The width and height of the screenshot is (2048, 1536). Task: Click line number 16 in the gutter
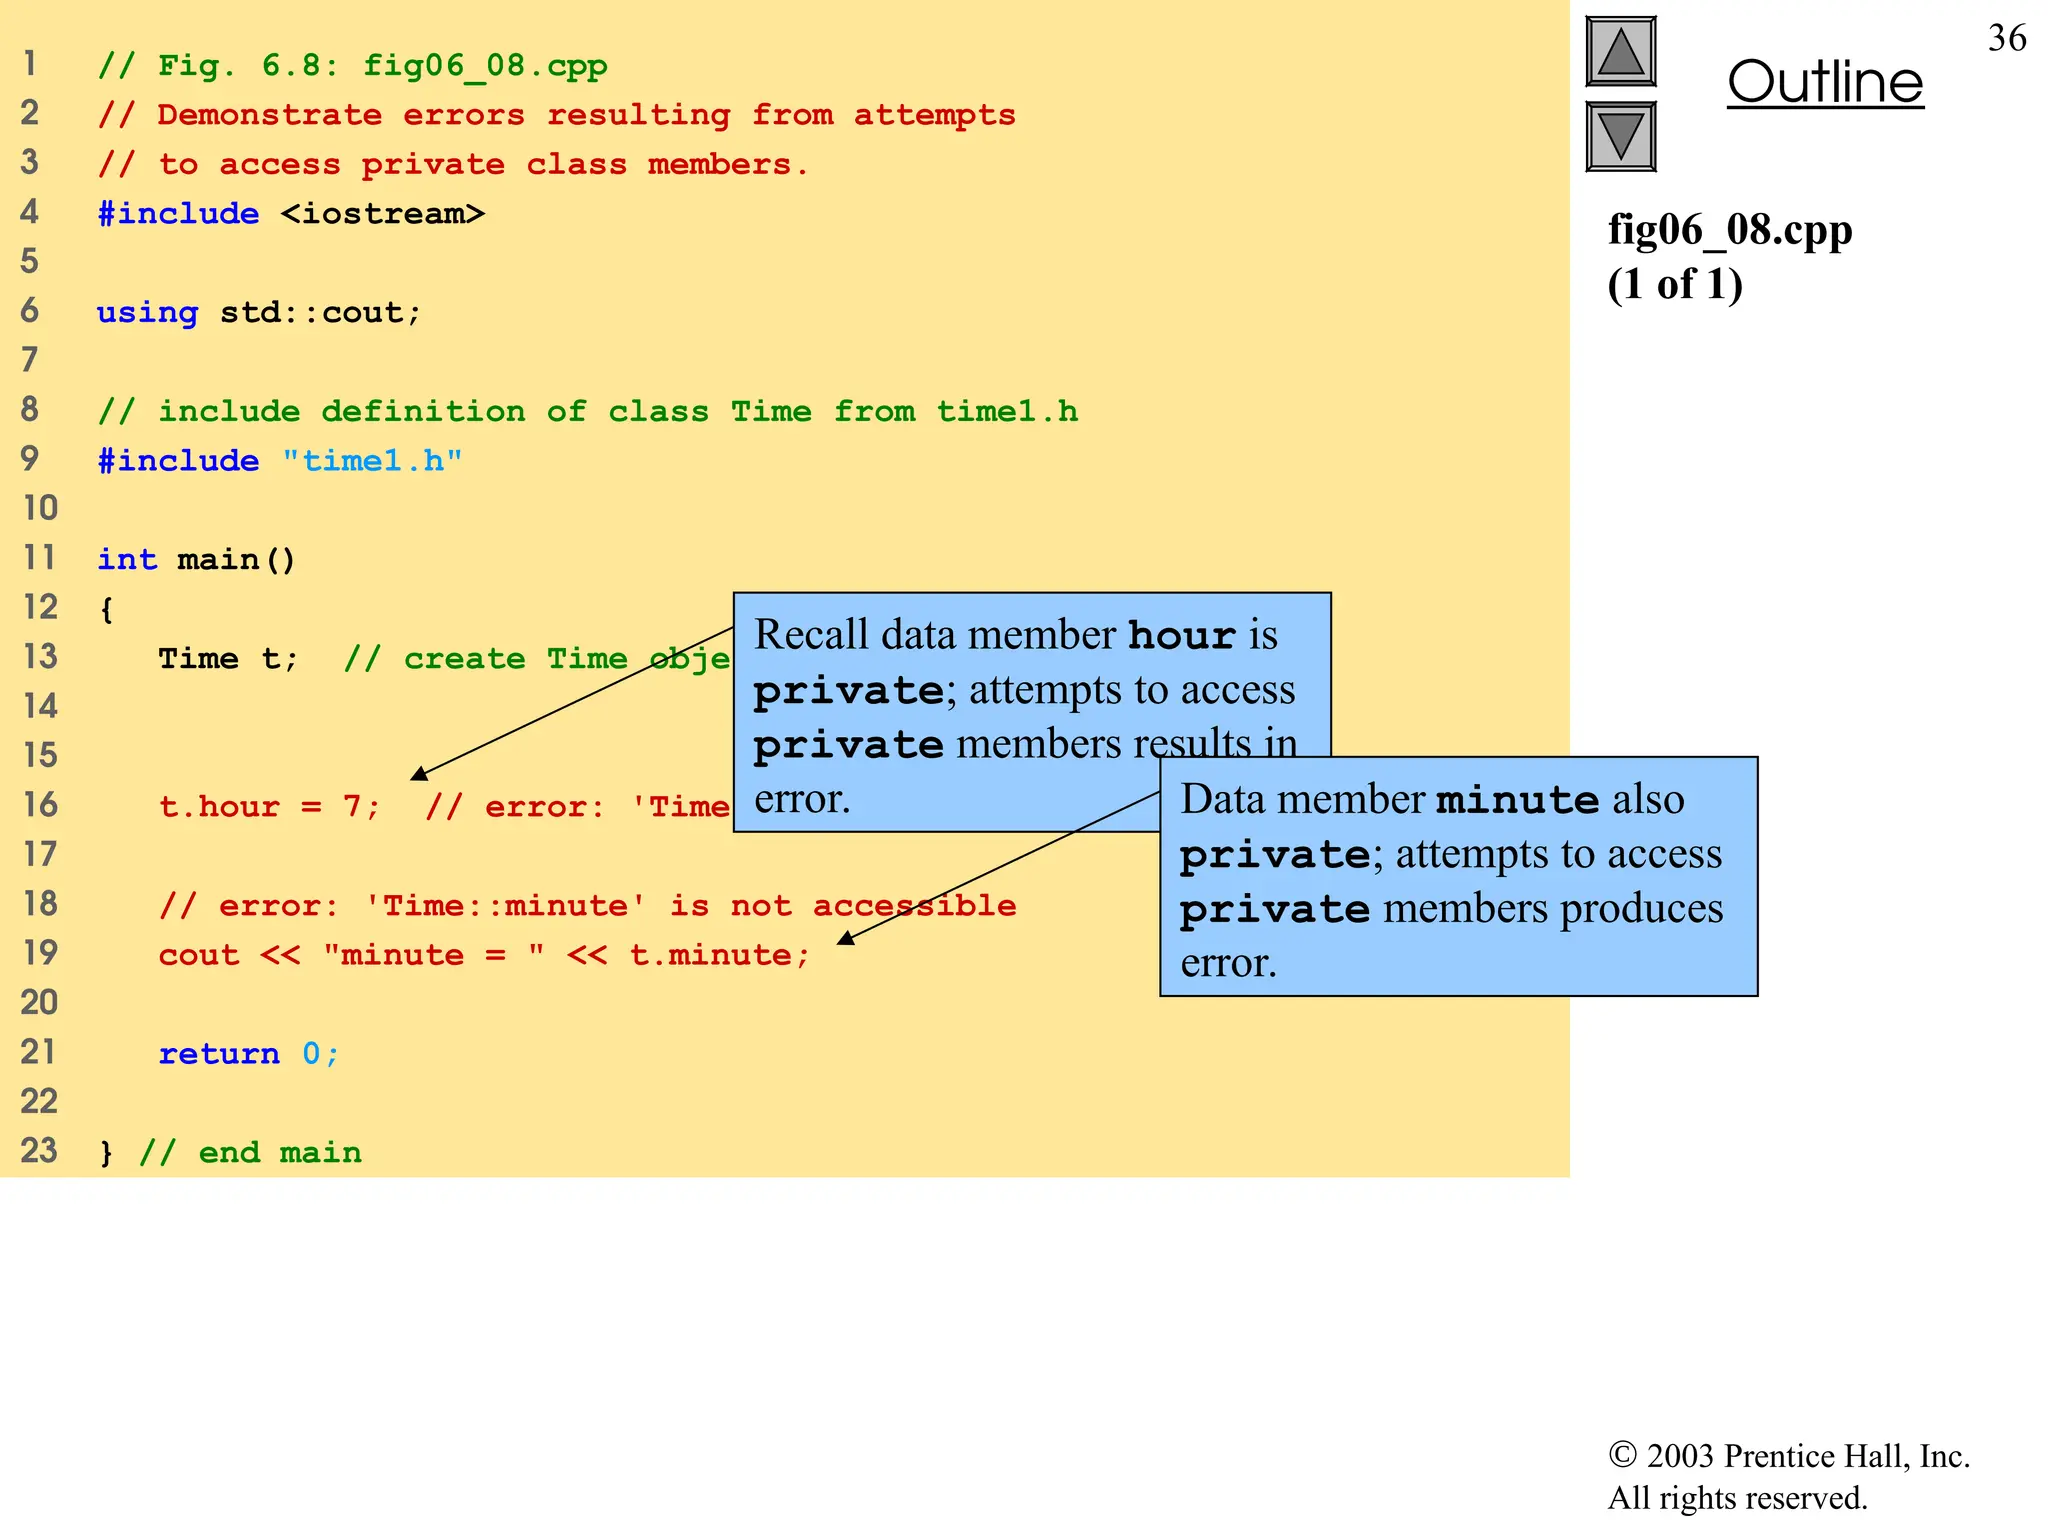pyautogui.click(x=41, y=805)
